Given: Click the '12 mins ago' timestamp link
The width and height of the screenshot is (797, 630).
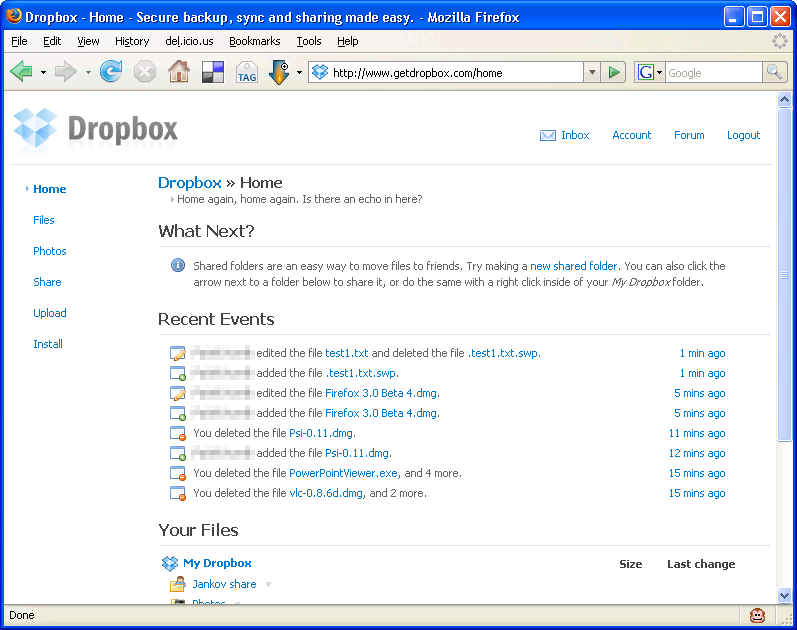Looking at the screenshot, I should click(x=697, y=453).
